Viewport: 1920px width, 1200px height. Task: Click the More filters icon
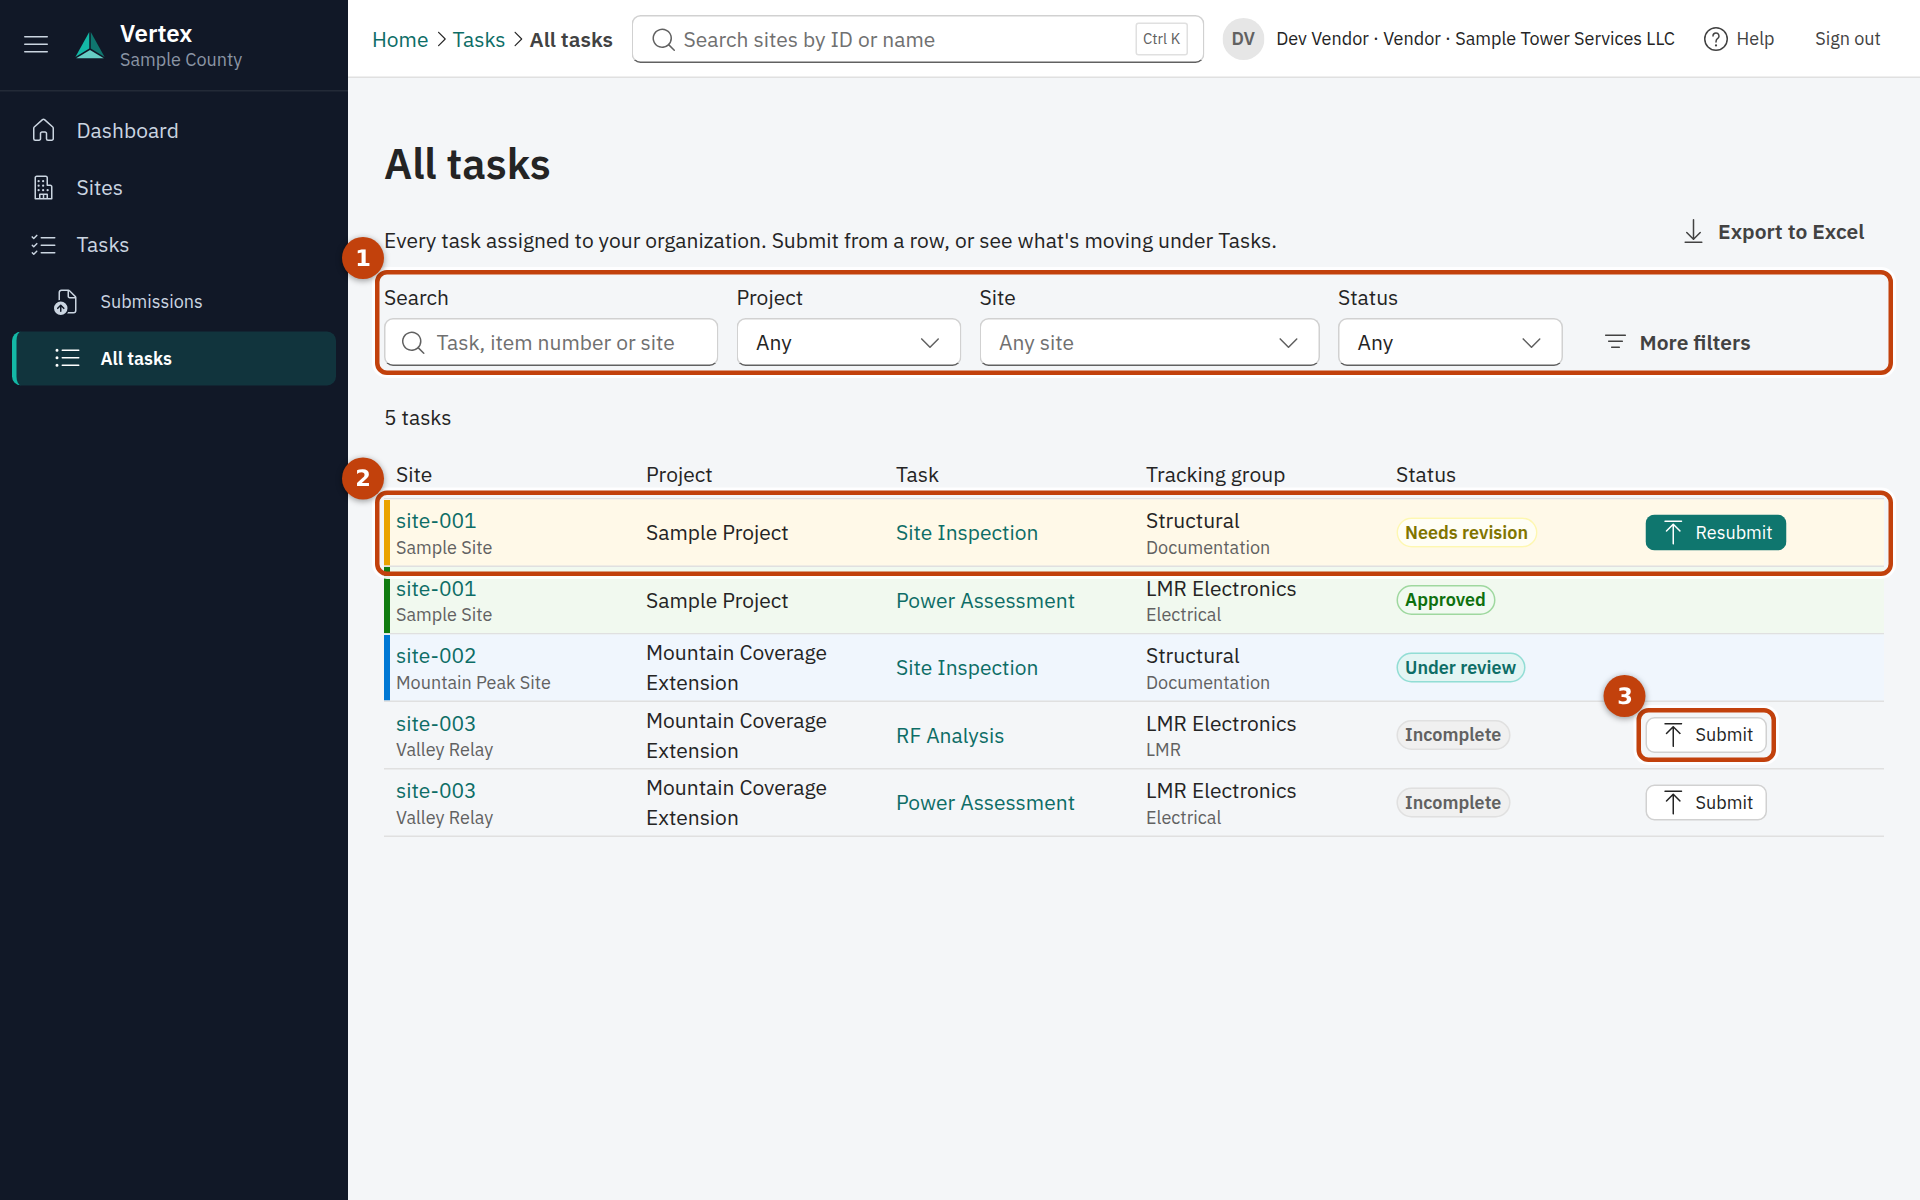coord(1615,342)
